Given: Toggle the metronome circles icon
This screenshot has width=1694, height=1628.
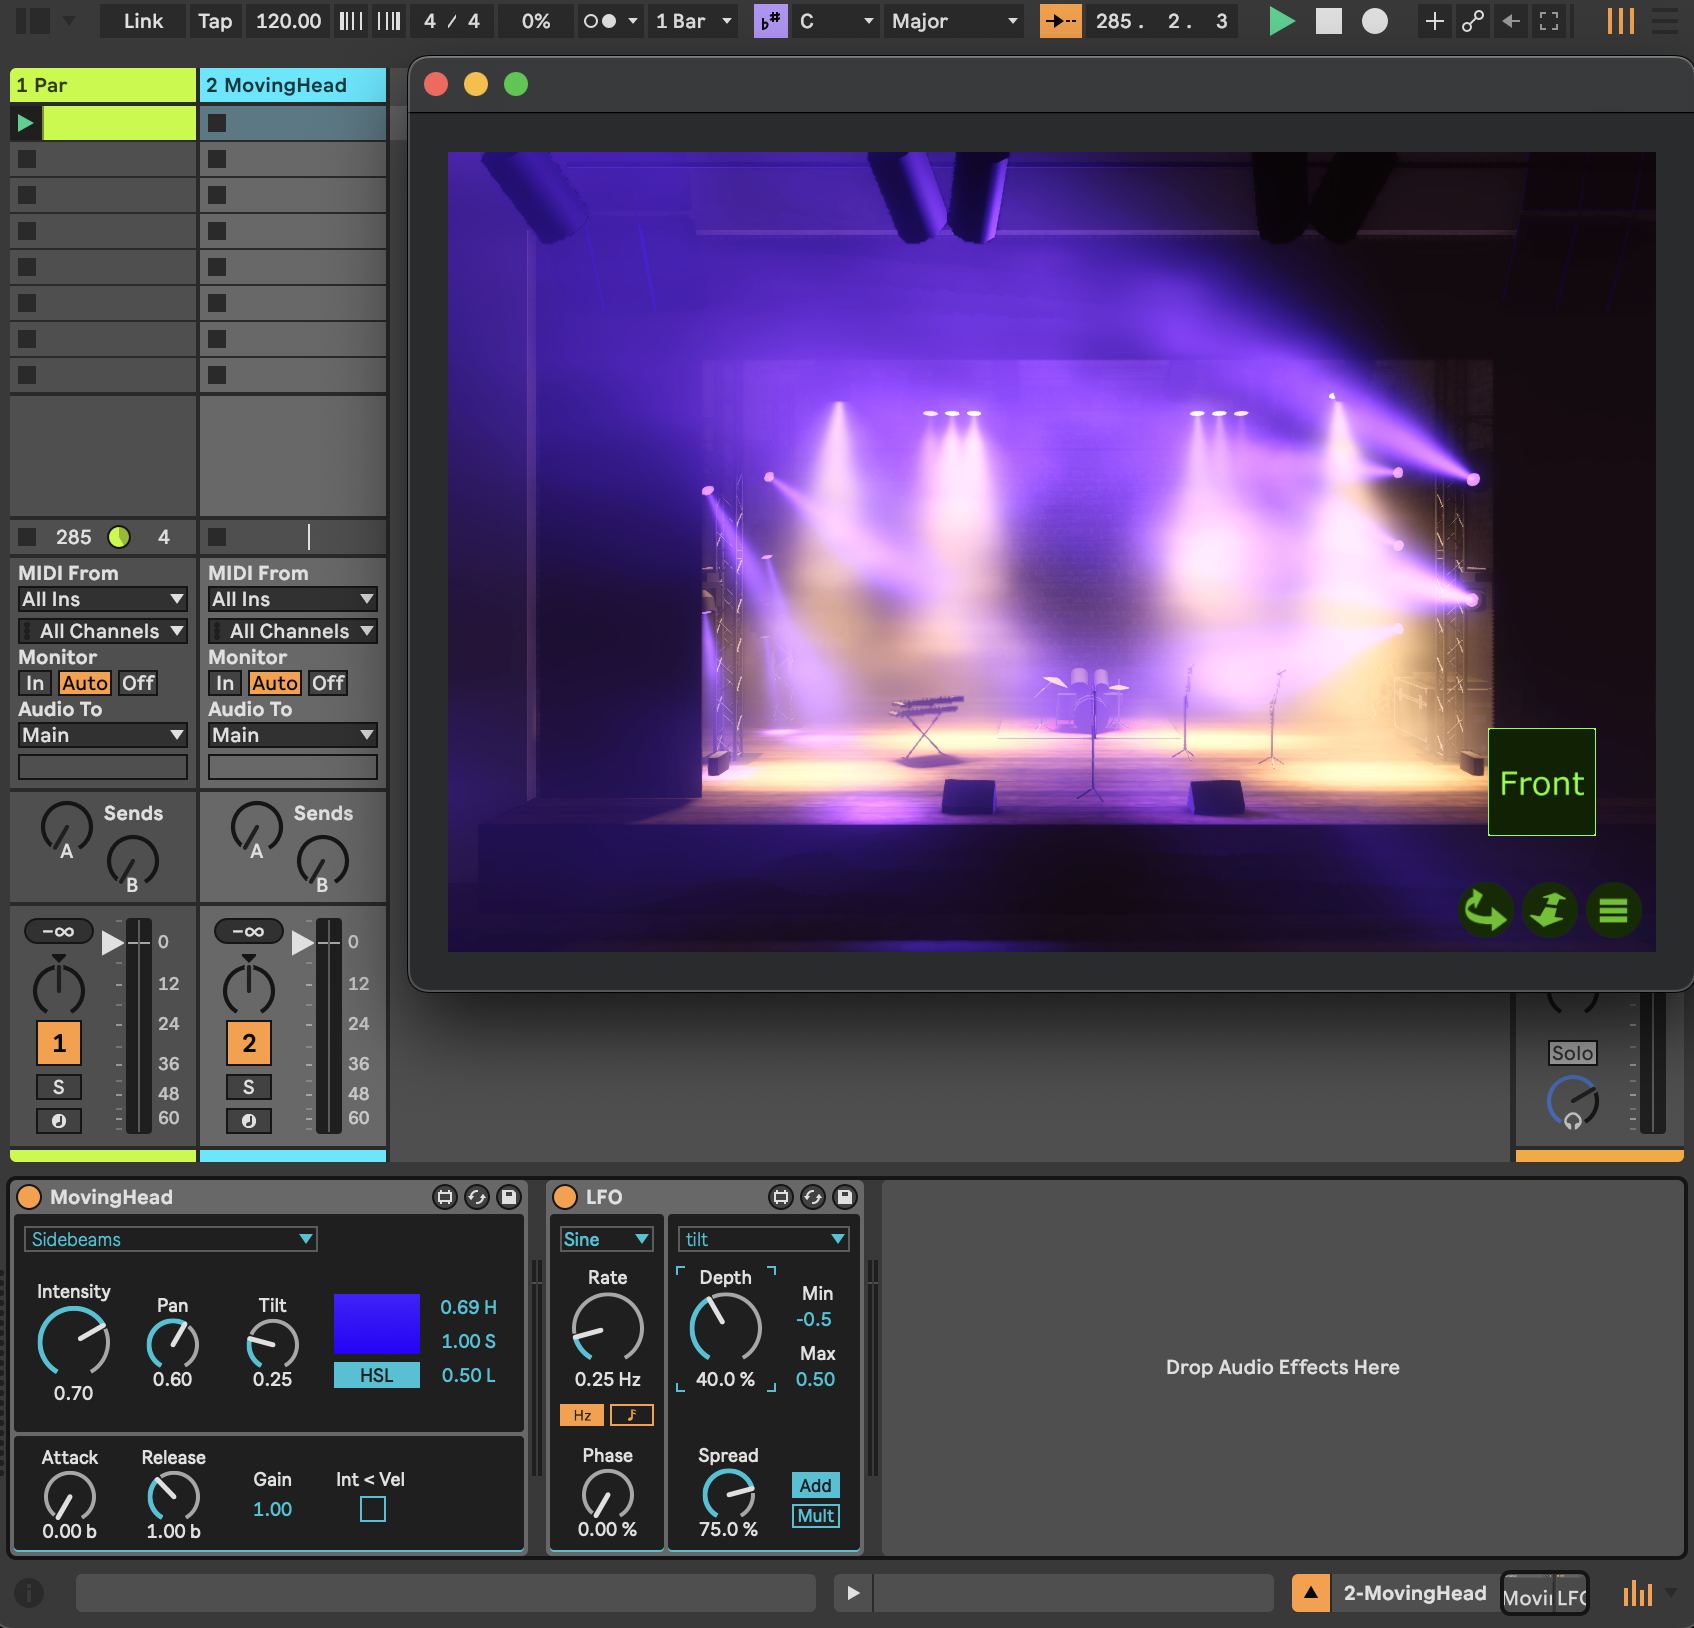Looking at the screenshot, I should tap(599, 21).
